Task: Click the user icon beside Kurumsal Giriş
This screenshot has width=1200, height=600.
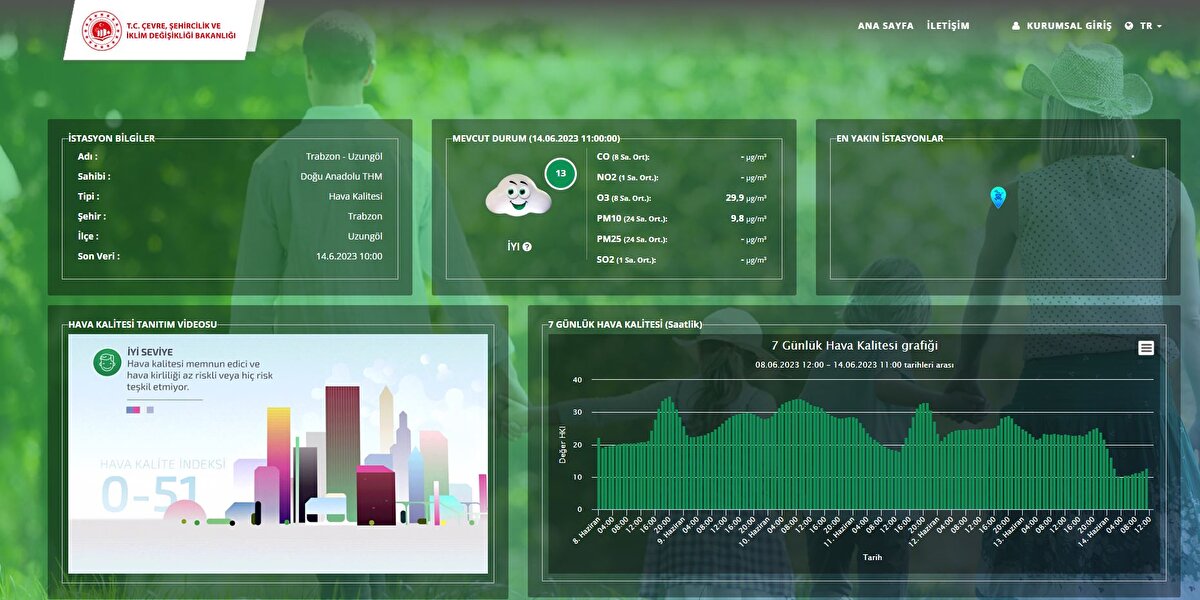Action: [1017, 26]
